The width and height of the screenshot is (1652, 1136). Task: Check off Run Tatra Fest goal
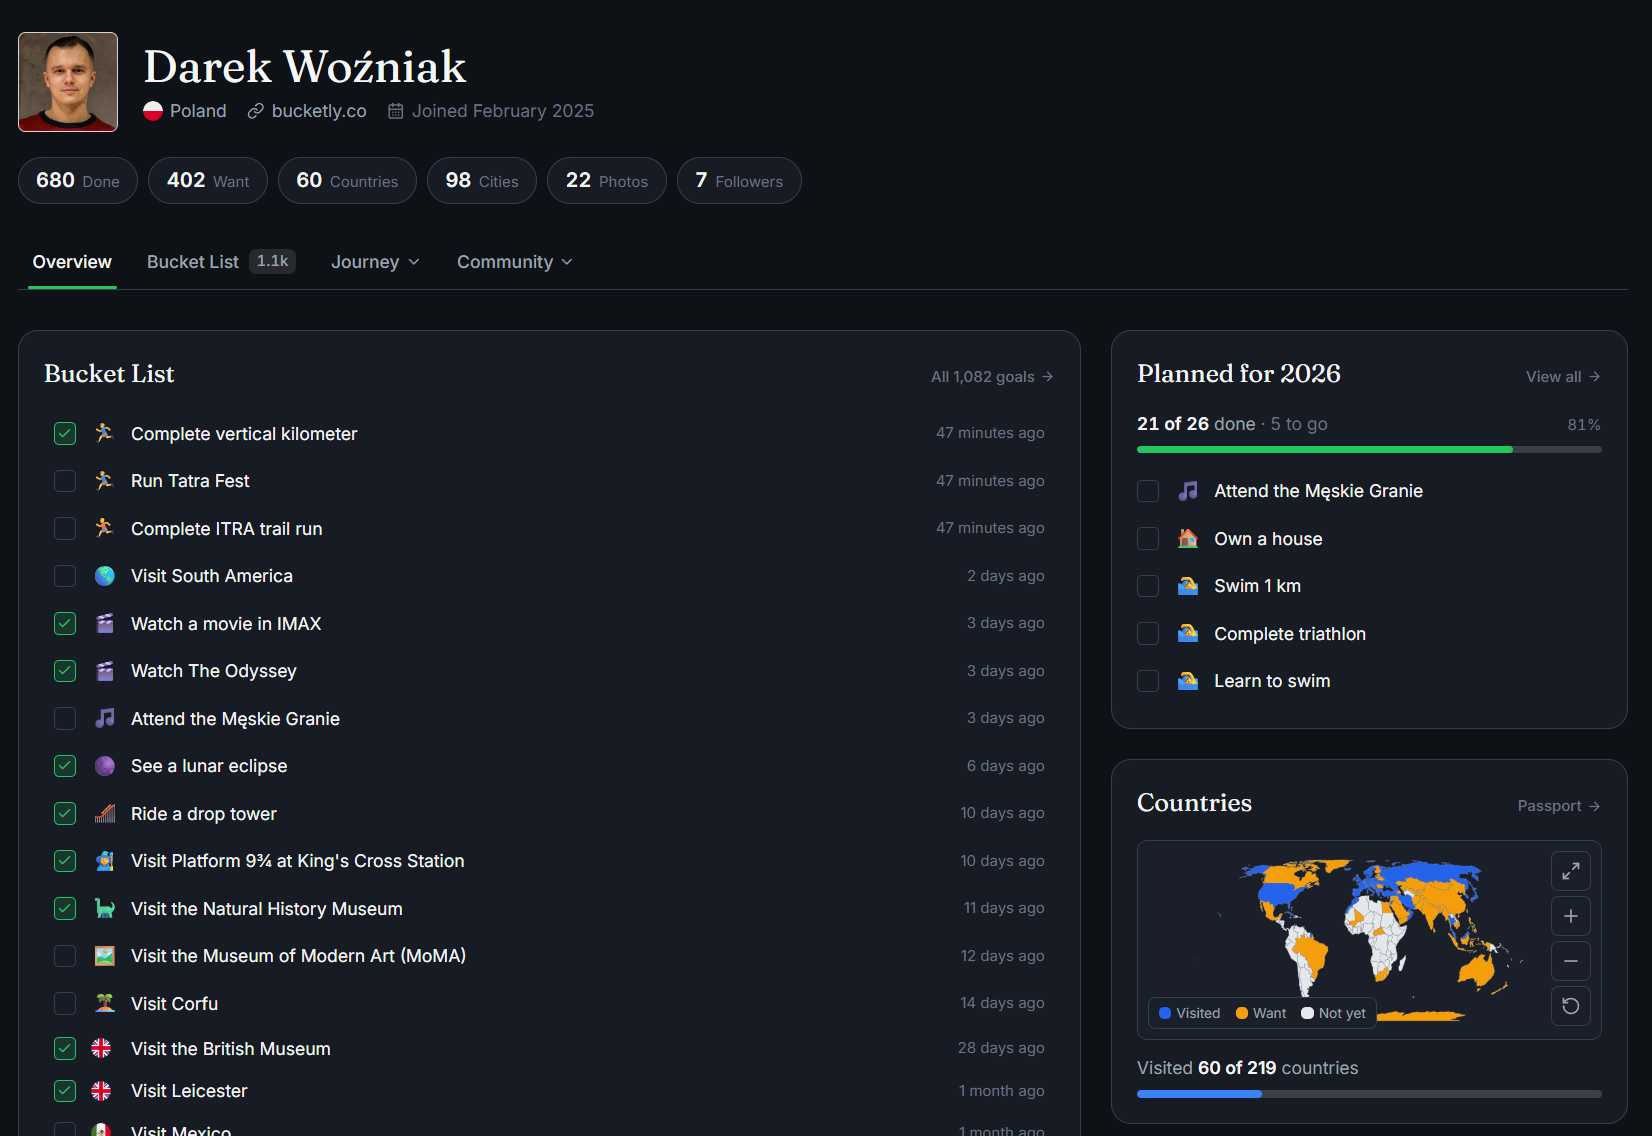click(65, 481)
